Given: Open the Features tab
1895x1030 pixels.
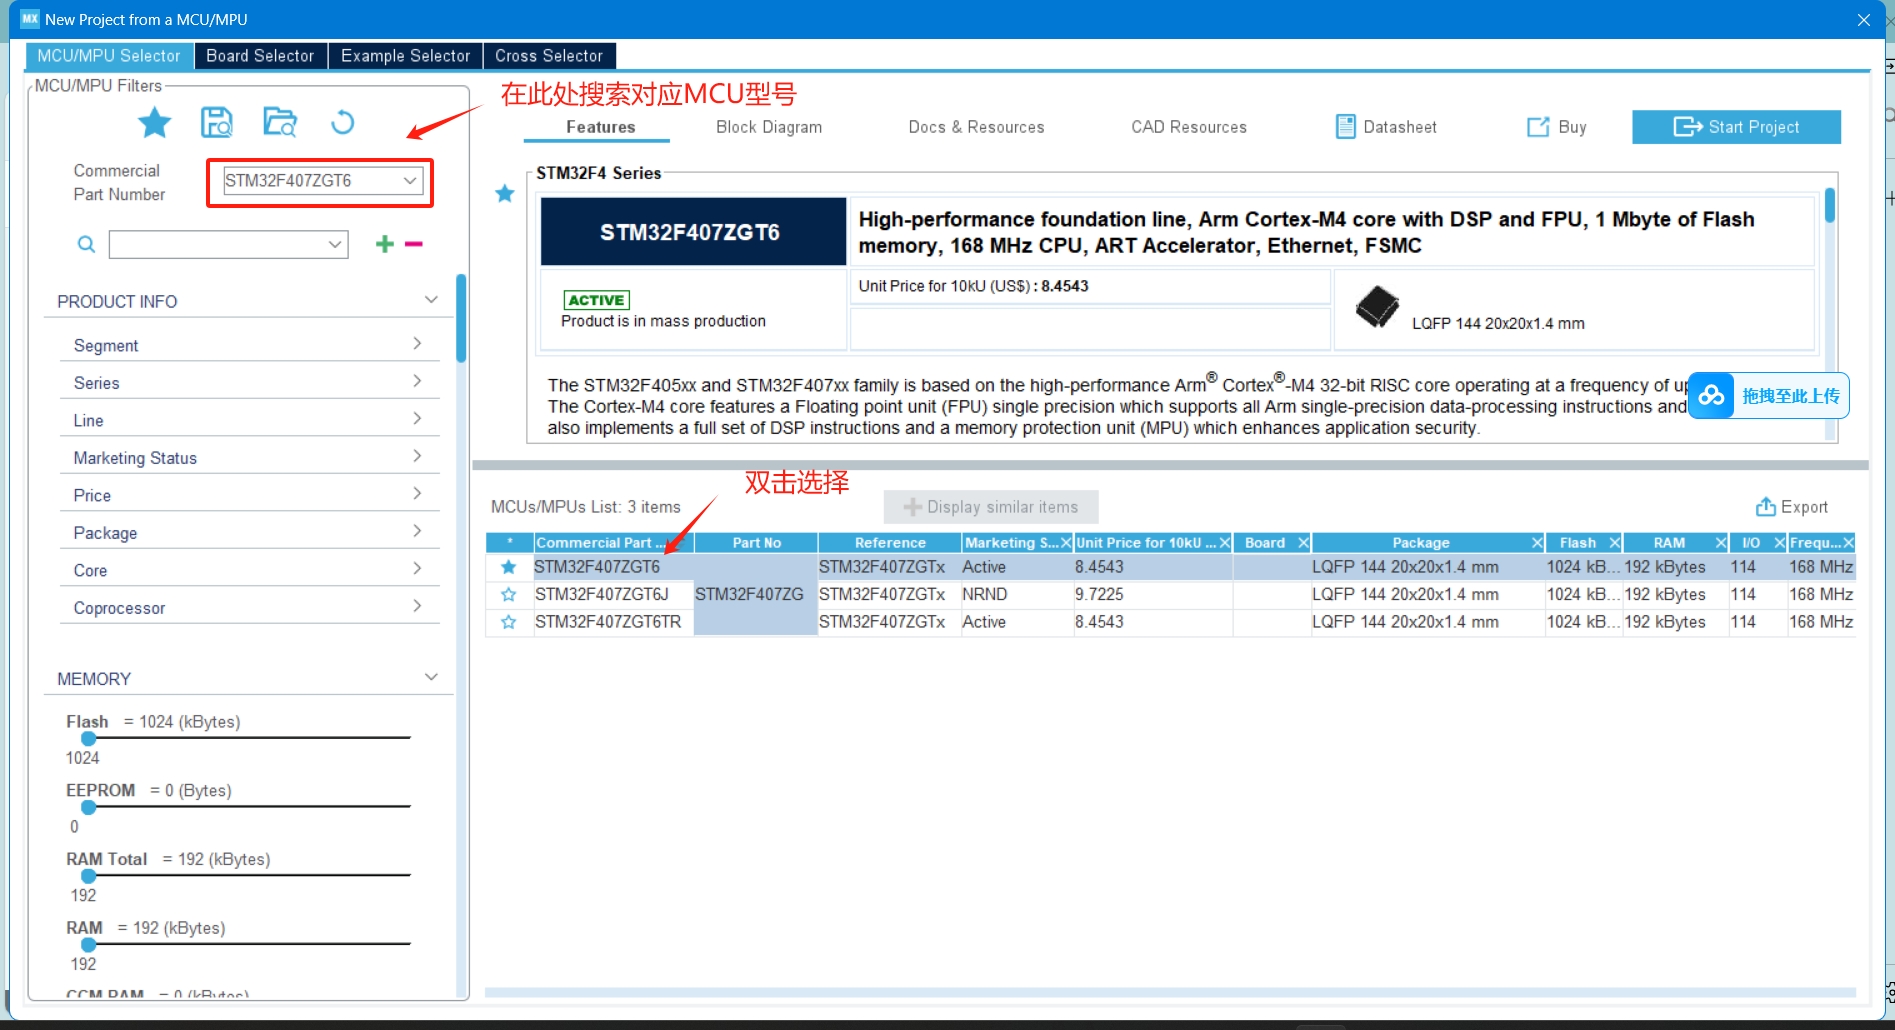Looking at the screenshot, I should click(x=600, y=127).
